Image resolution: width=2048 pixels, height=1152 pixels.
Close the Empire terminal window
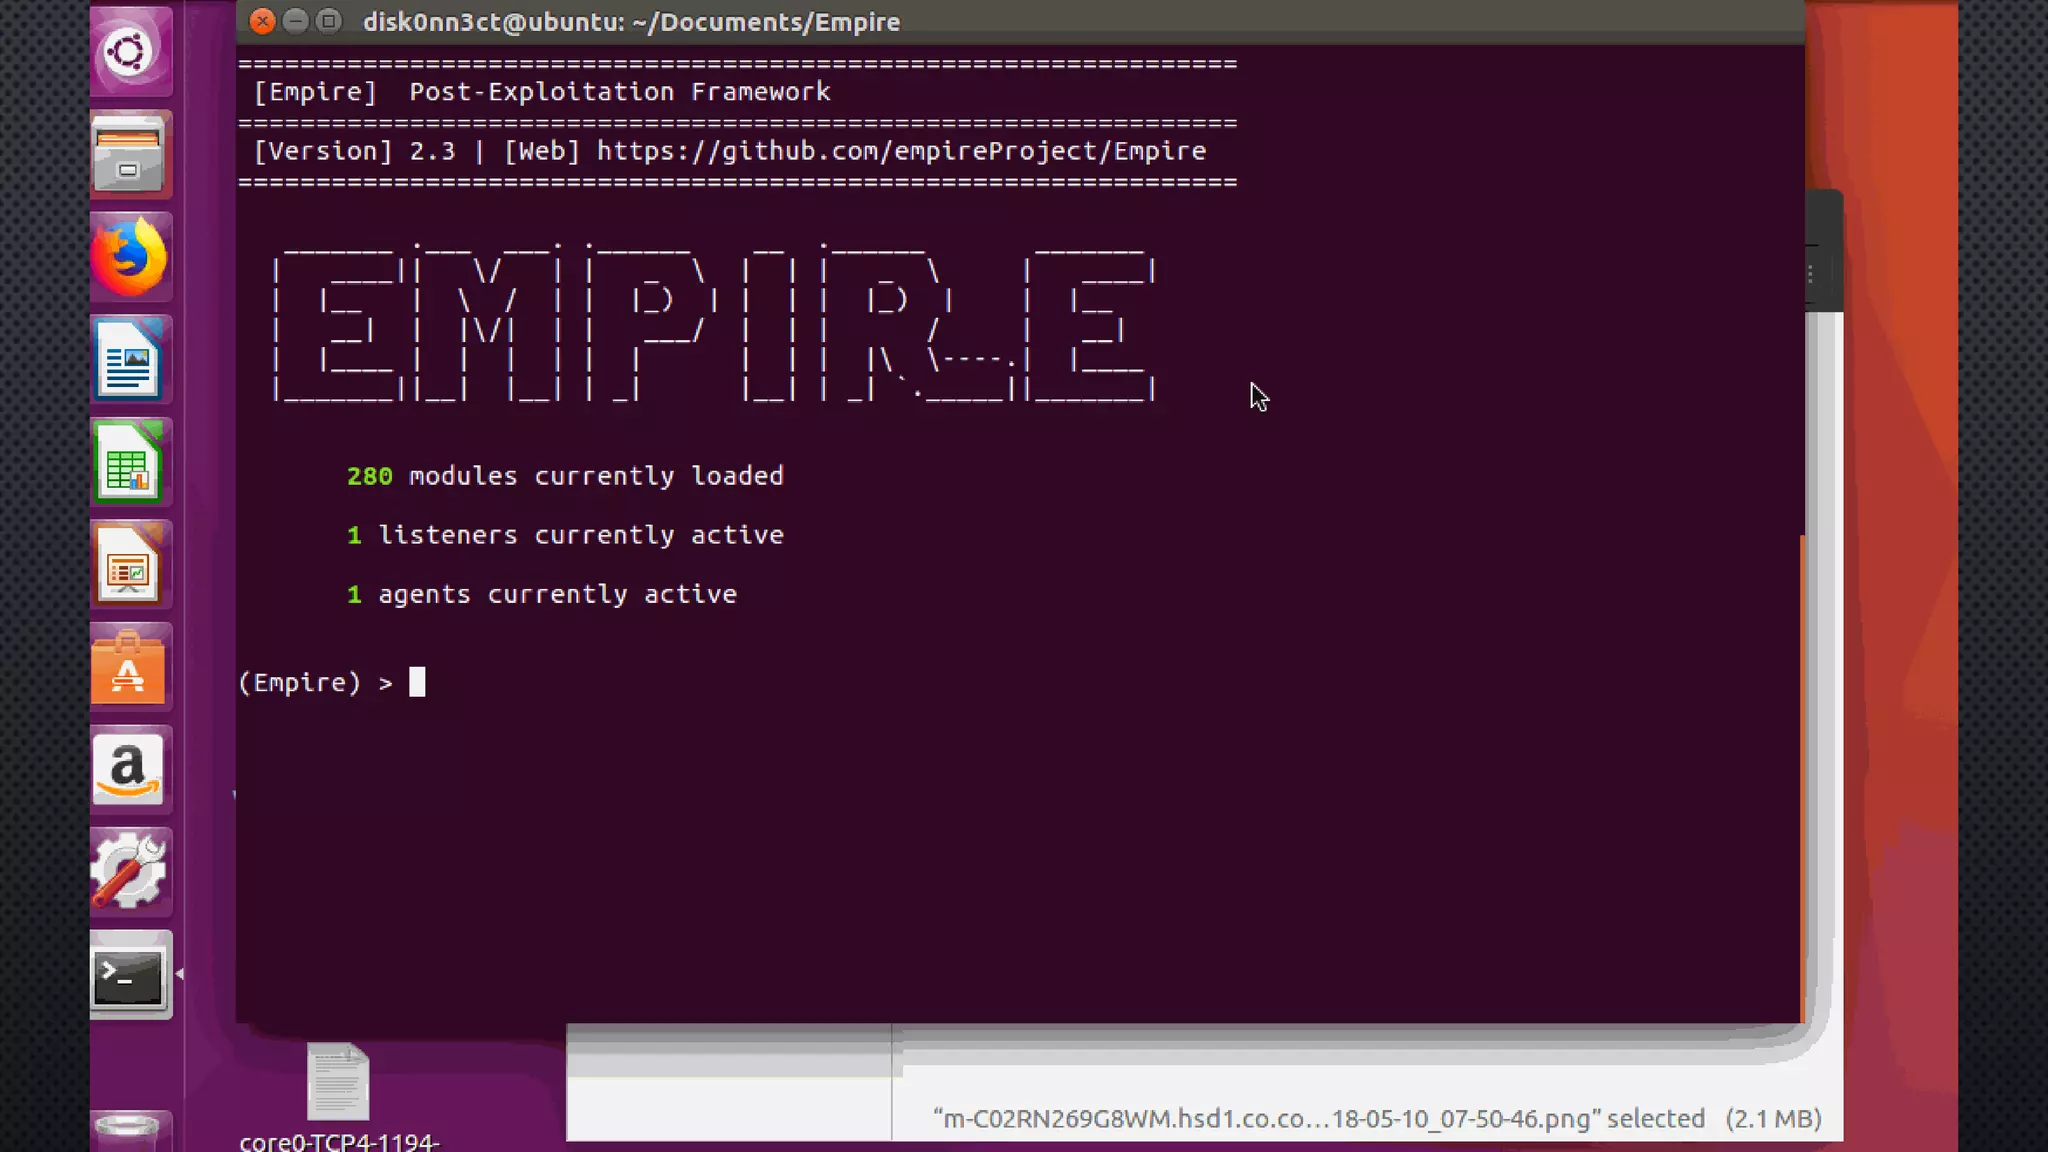[262, 21]
